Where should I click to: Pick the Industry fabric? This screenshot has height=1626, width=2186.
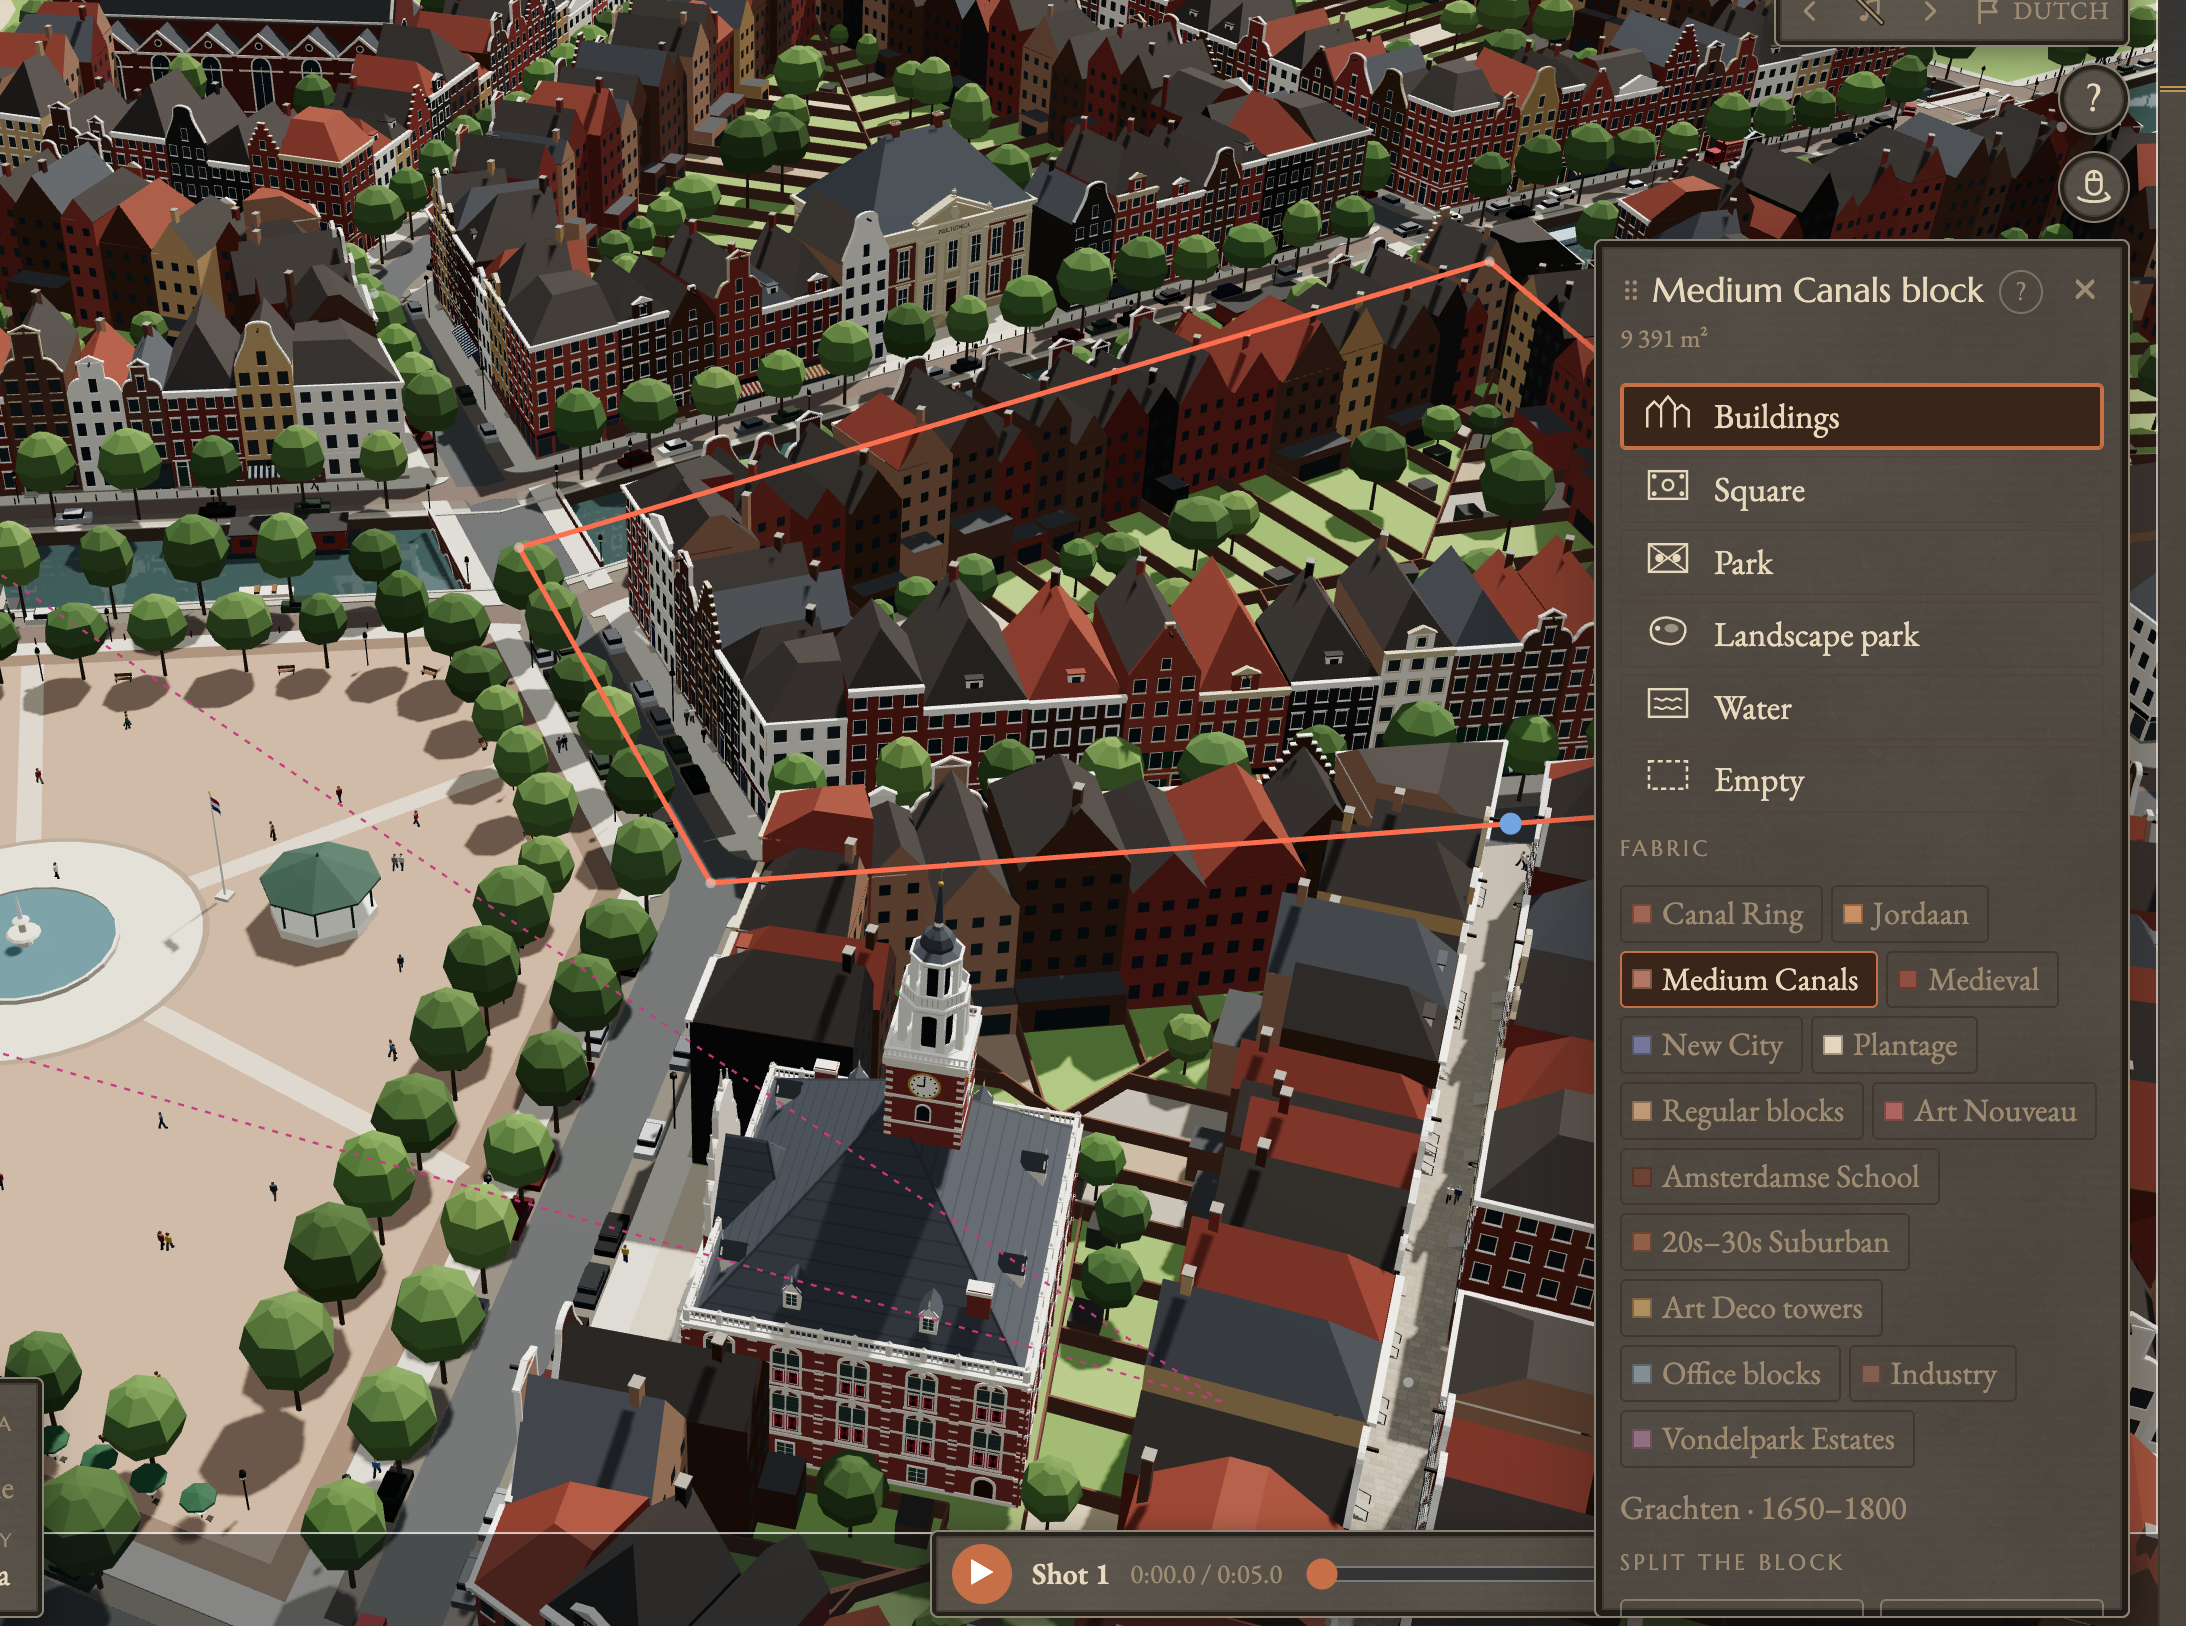[x=1932, y=1373]
